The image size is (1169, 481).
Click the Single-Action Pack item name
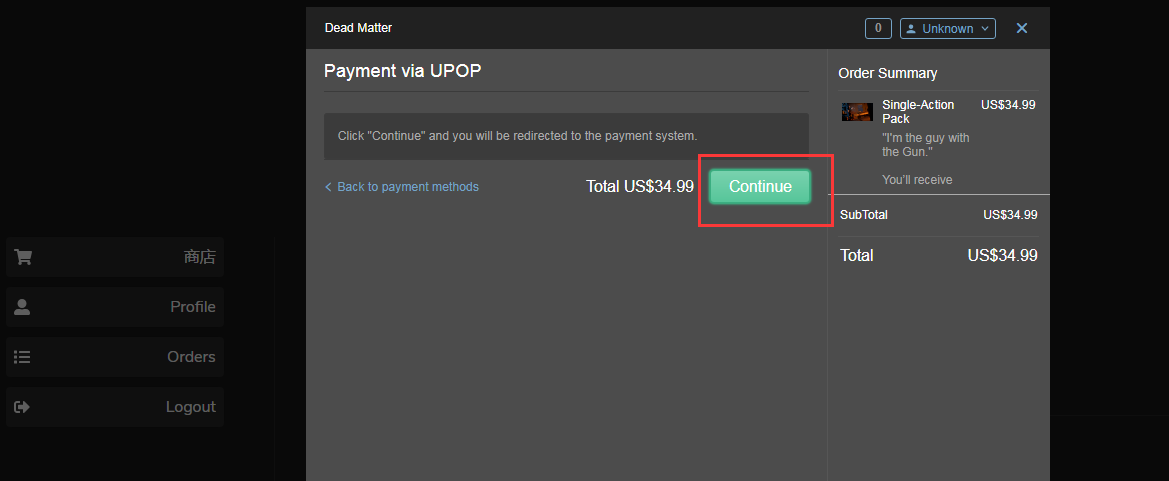tap(918, 112)
